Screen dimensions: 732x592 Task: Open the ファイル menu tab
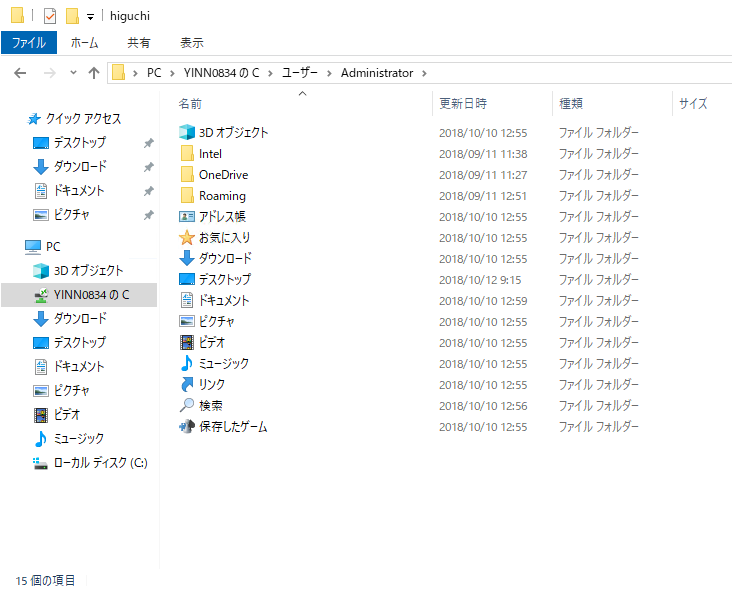(29, 42)
